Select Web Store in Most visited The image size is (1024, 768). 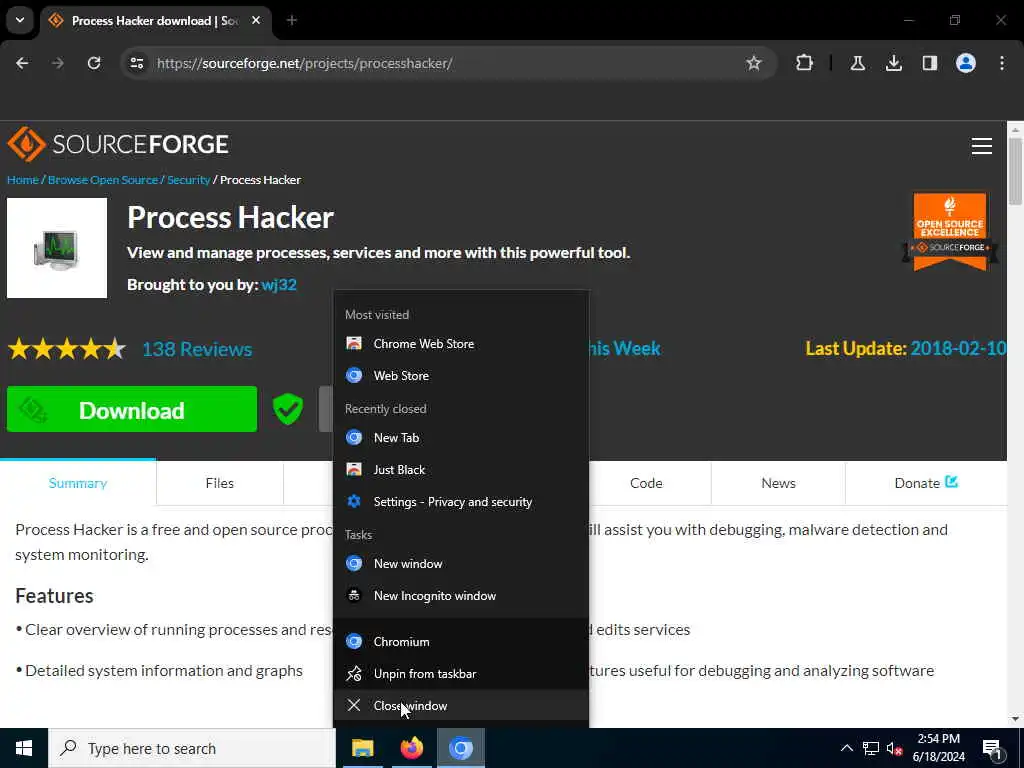point(461,376)
